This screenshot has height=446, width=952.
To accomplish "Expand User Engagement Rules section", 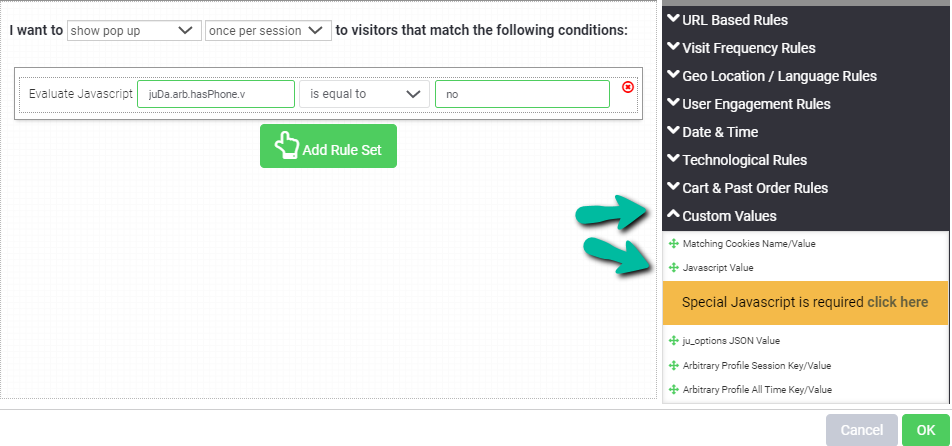I will point(748,103).
